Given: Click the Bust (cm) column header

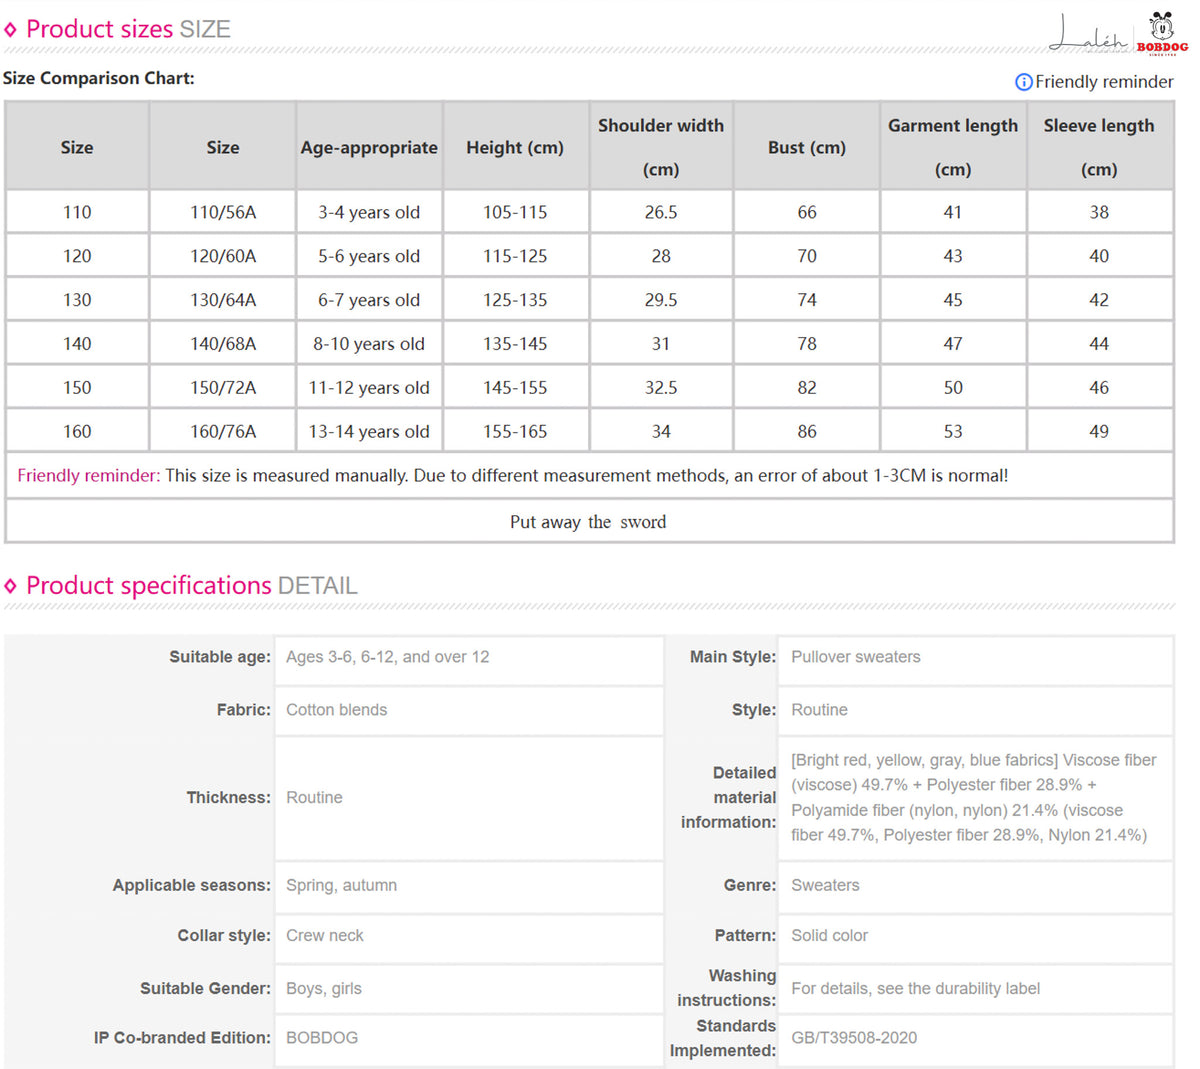Looking at the screenshot, I should (x=807, y=147).
